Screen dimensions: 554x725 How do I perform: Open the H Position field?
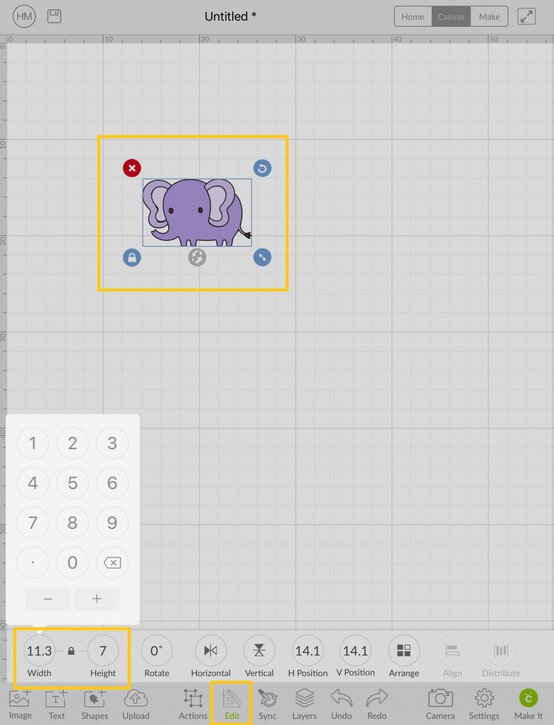pos(308,651)
